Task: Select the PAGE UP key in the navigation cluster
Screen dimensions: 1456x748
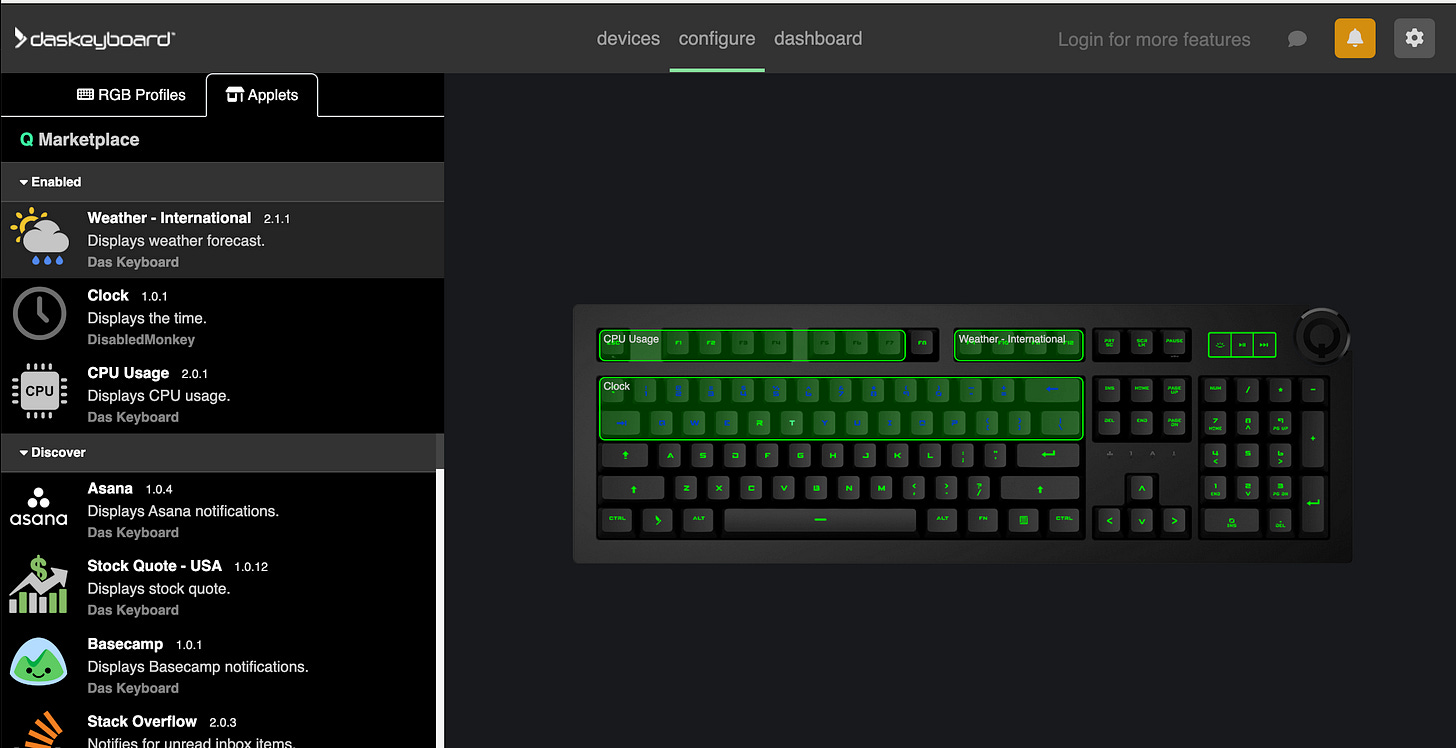Action: click(x=1174, y=388)
